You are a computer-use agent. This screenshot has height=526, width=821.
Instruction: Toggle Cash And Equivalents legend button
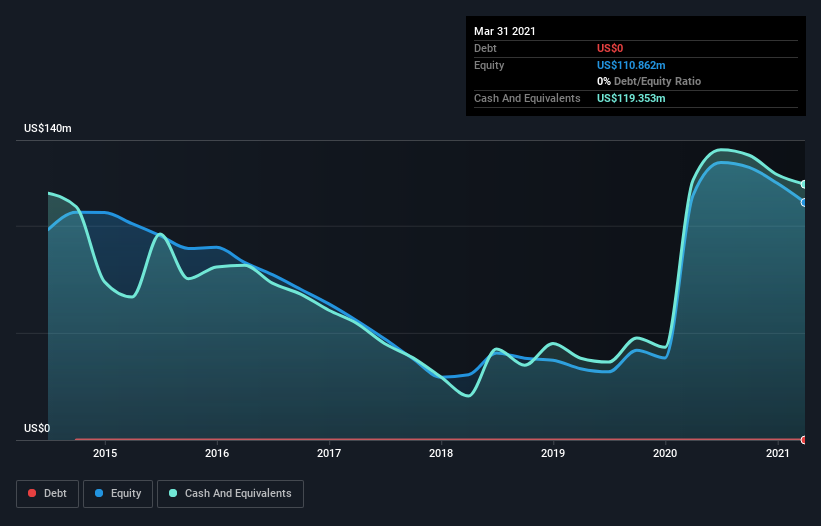(x=230, y=494)
